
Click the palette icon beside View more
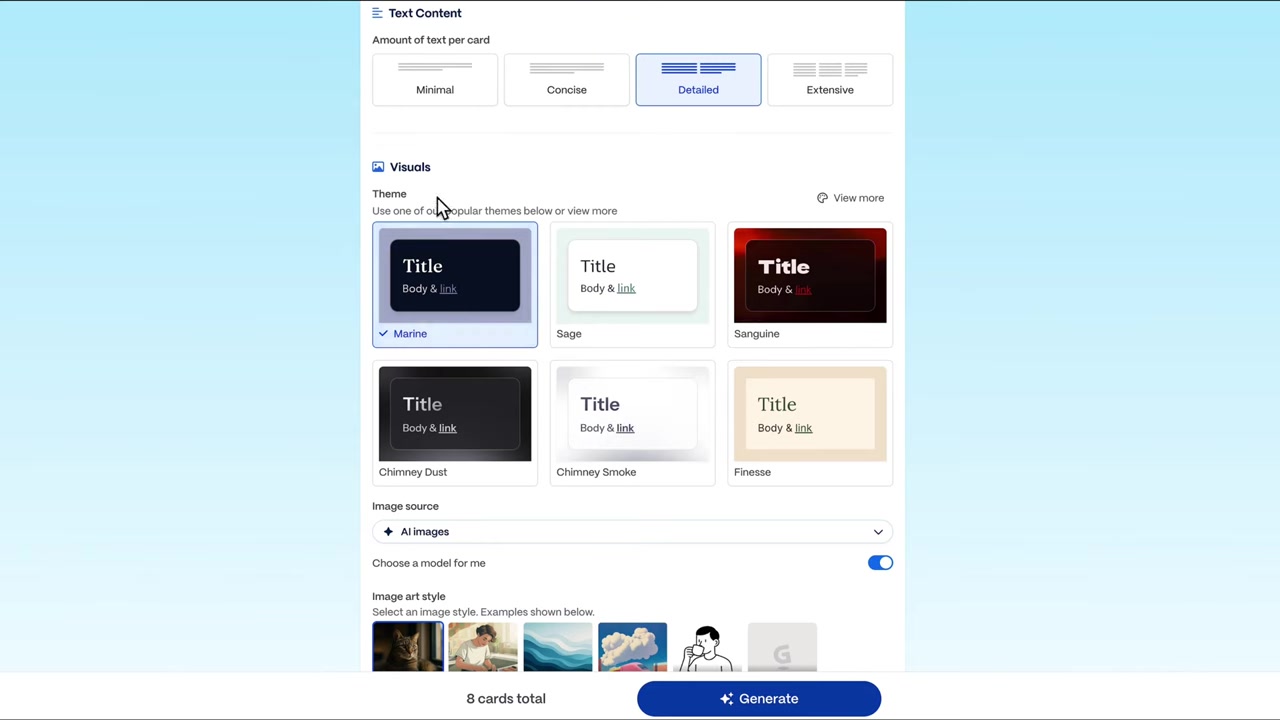click(822, 198)
